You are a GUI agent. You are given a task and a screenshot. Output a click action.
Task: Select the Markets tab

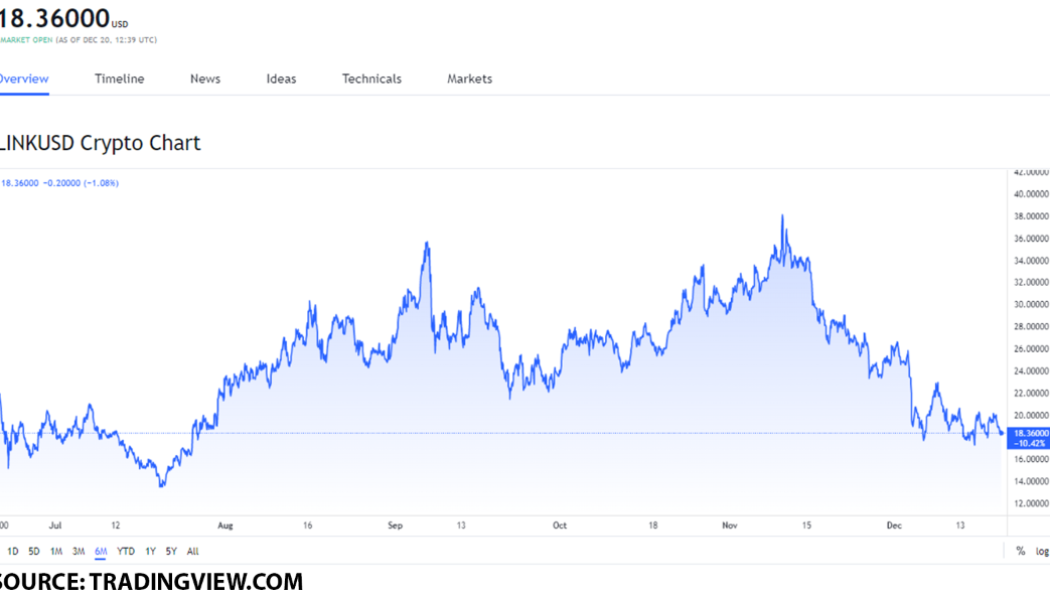point(469,79)
